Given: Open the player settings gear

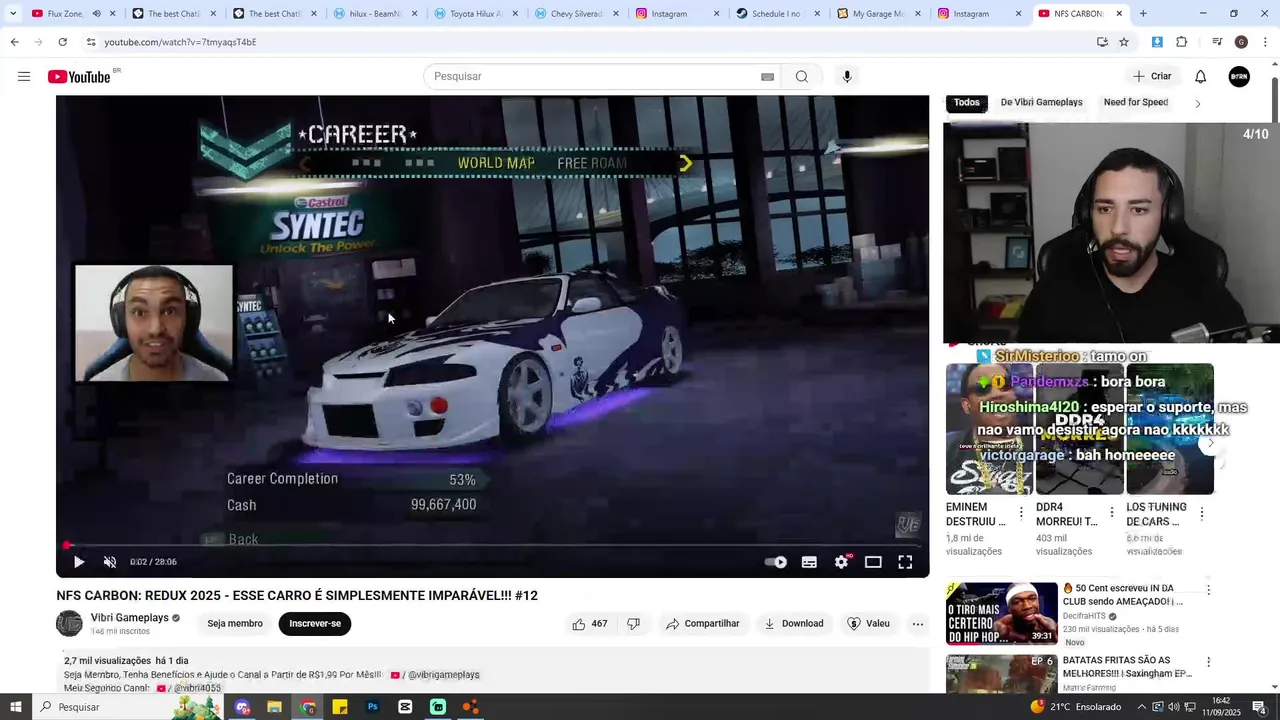Looking at the screenshot, I should point(841,562).
